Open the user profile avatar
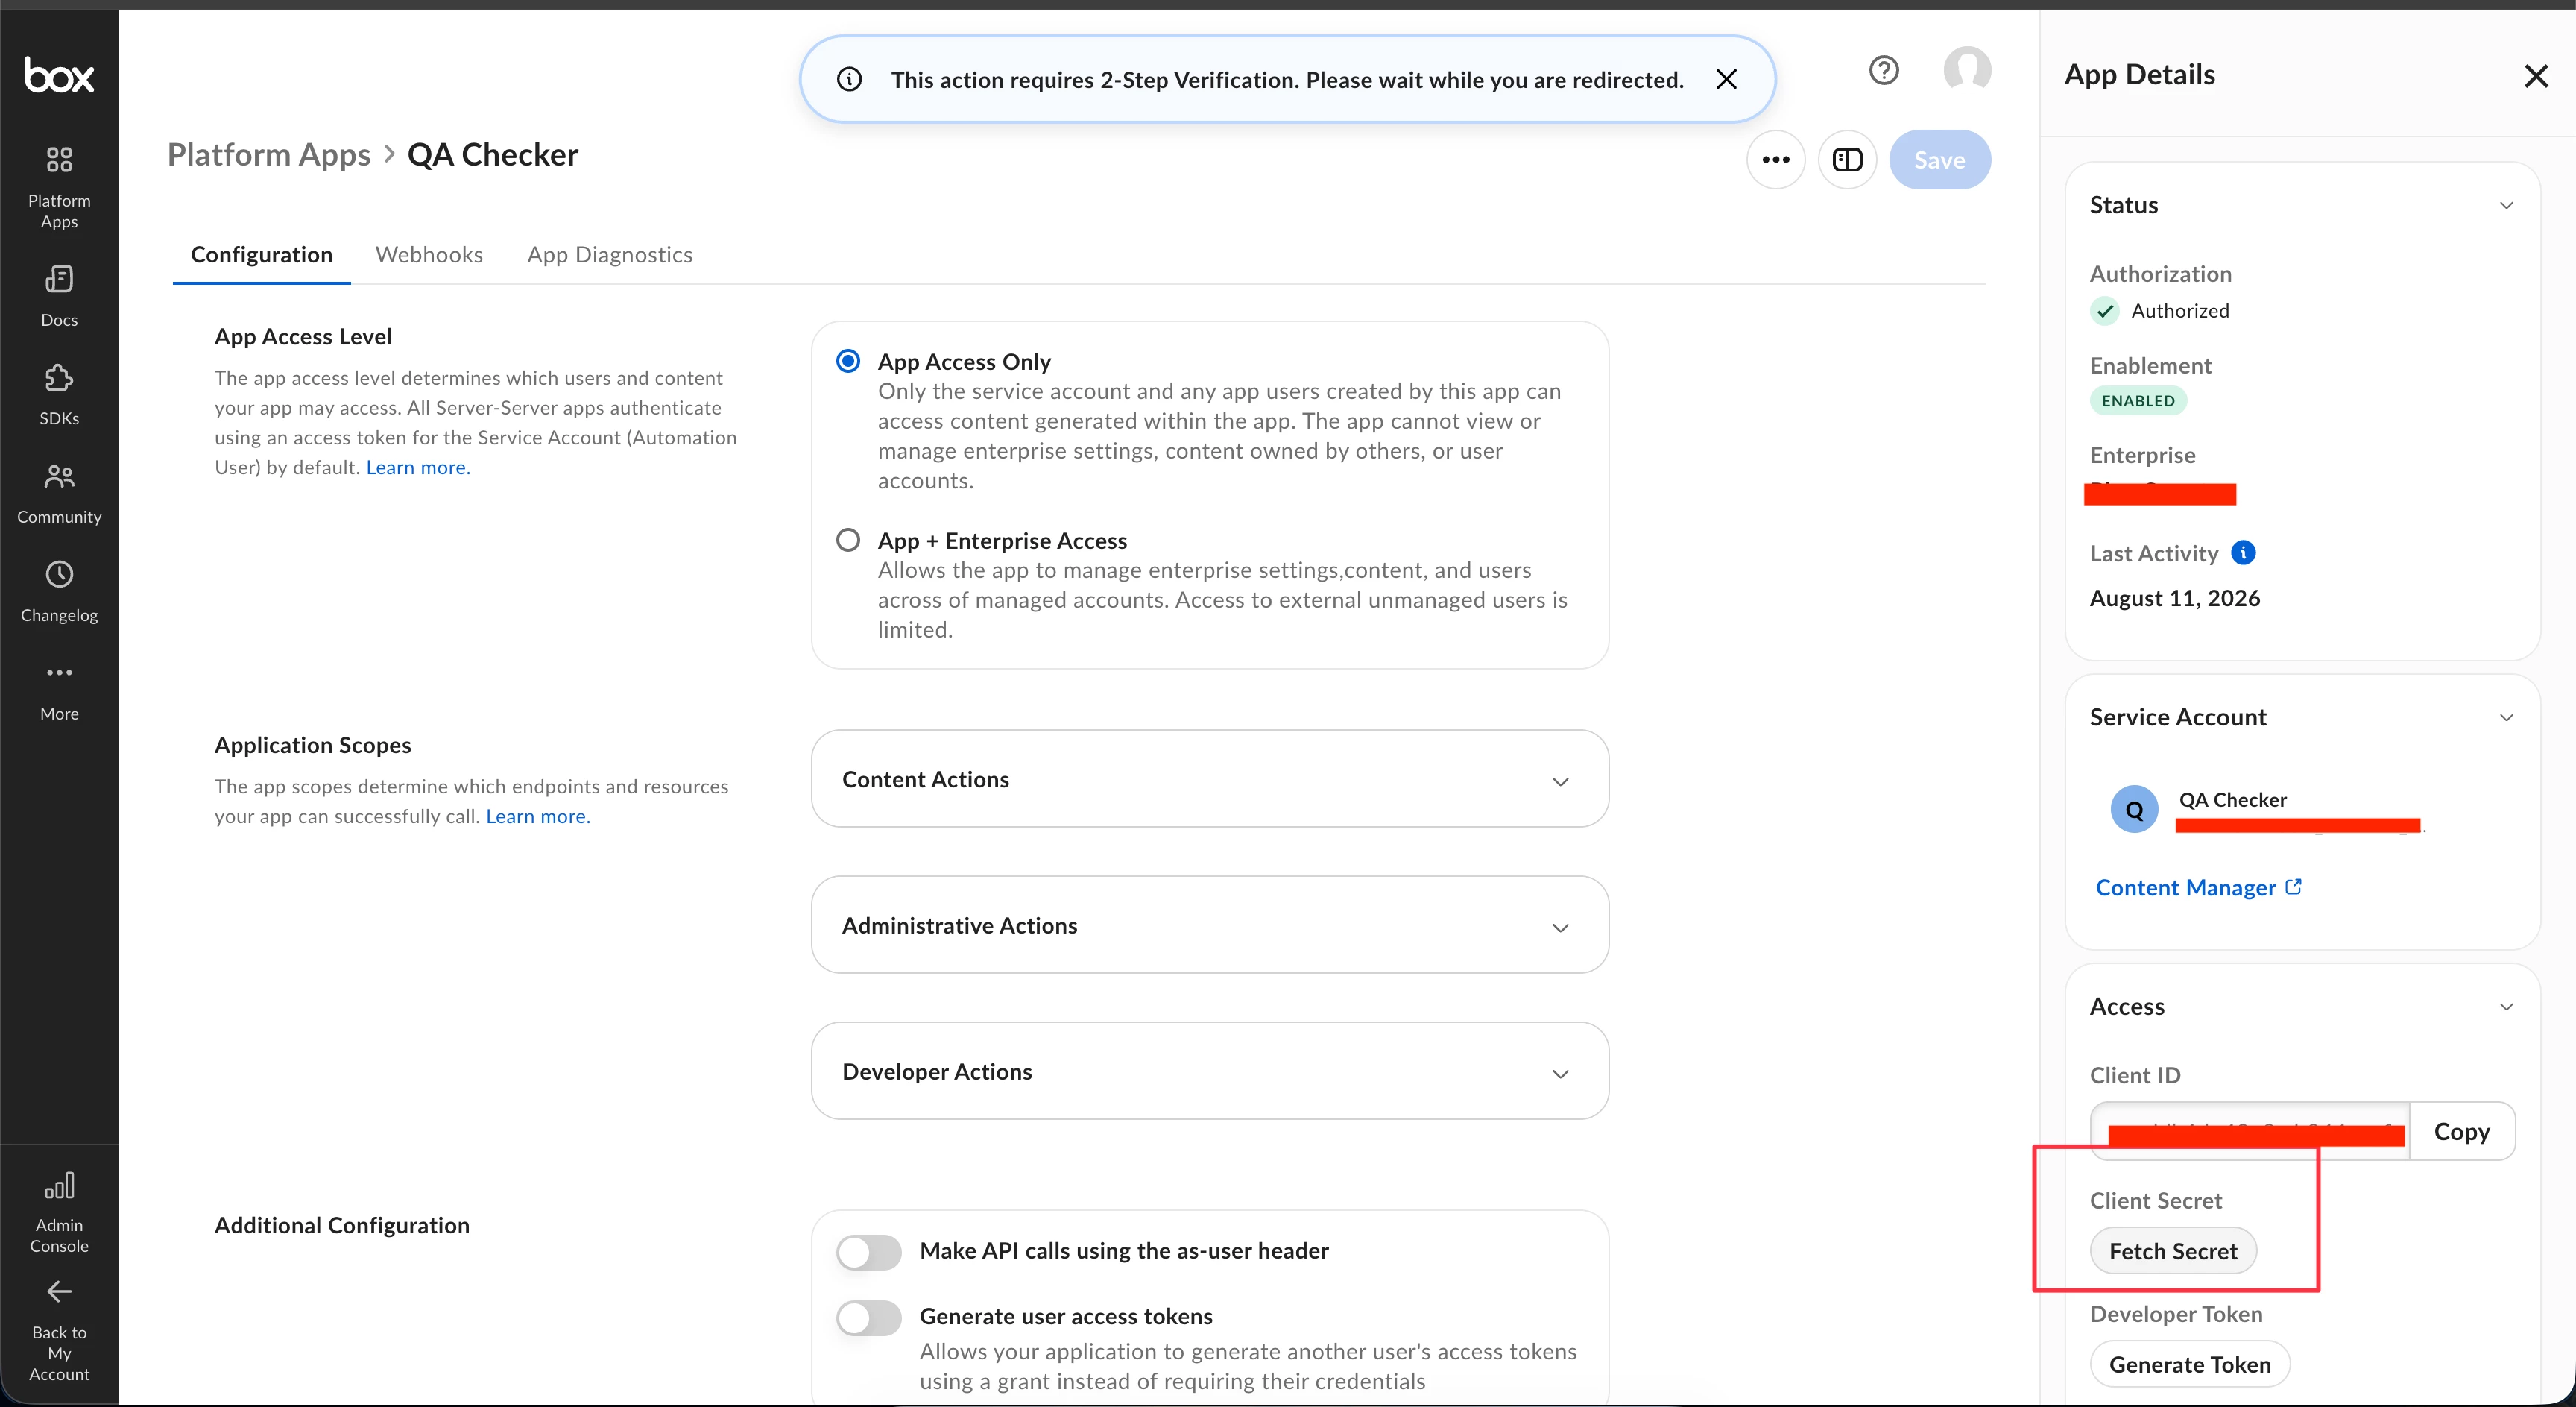 tap(1967, 70)
